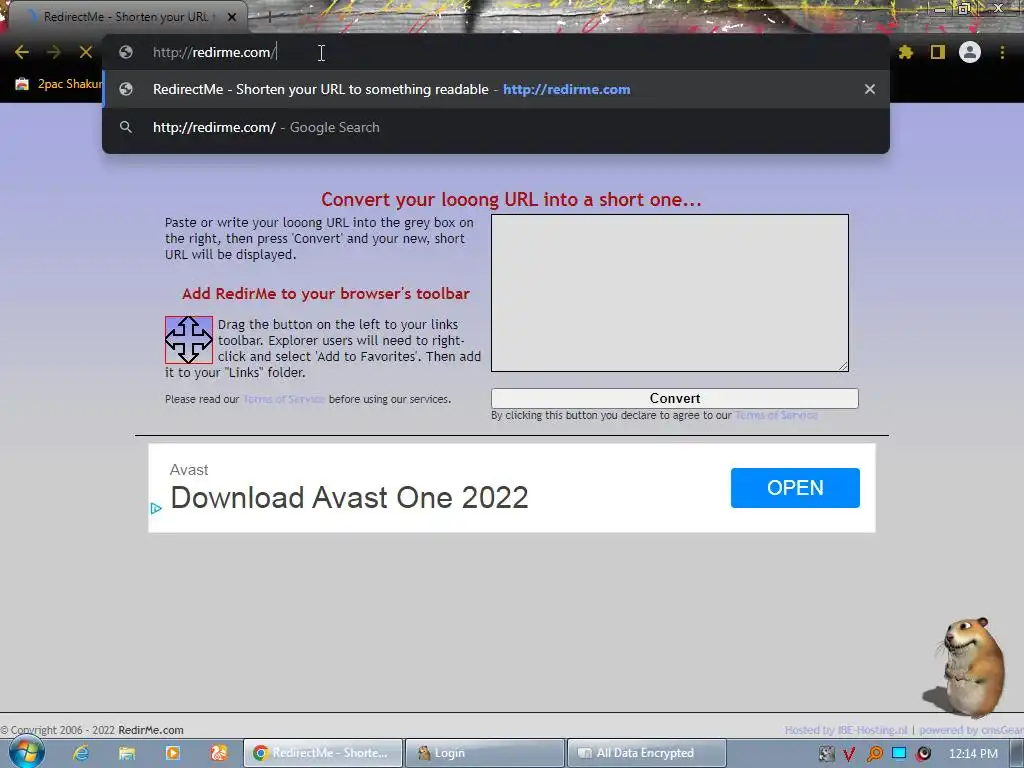
Task: Click the Download Avast One 2022 headline
Action: coord(349,498)
